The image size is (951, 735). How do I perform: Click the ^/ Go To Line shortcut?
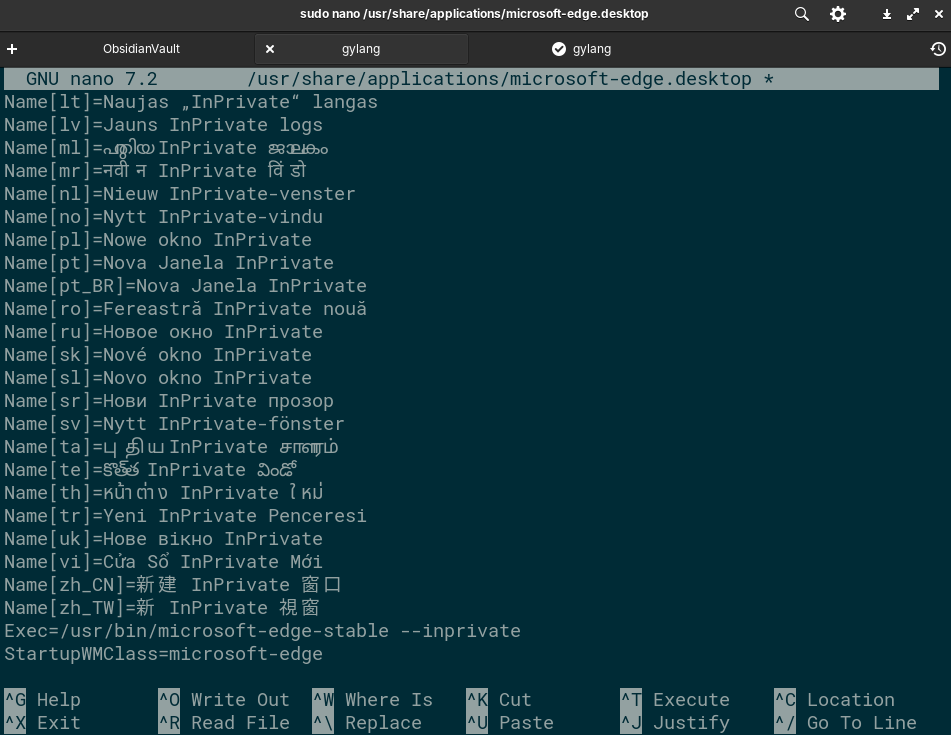point(845,723)
